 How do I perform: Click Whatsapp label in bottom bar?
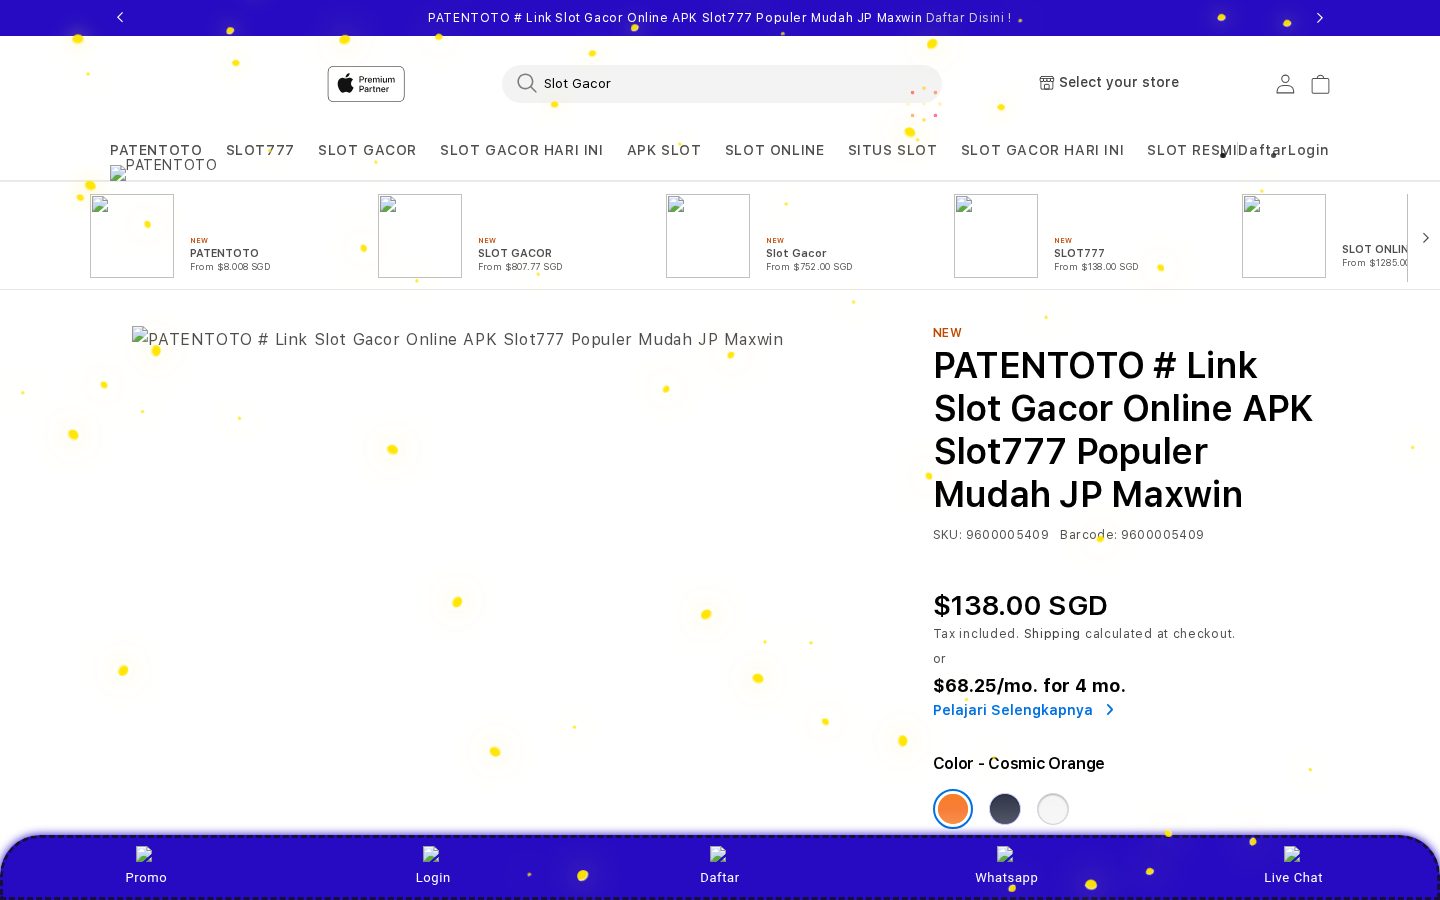click(1006, 878)
